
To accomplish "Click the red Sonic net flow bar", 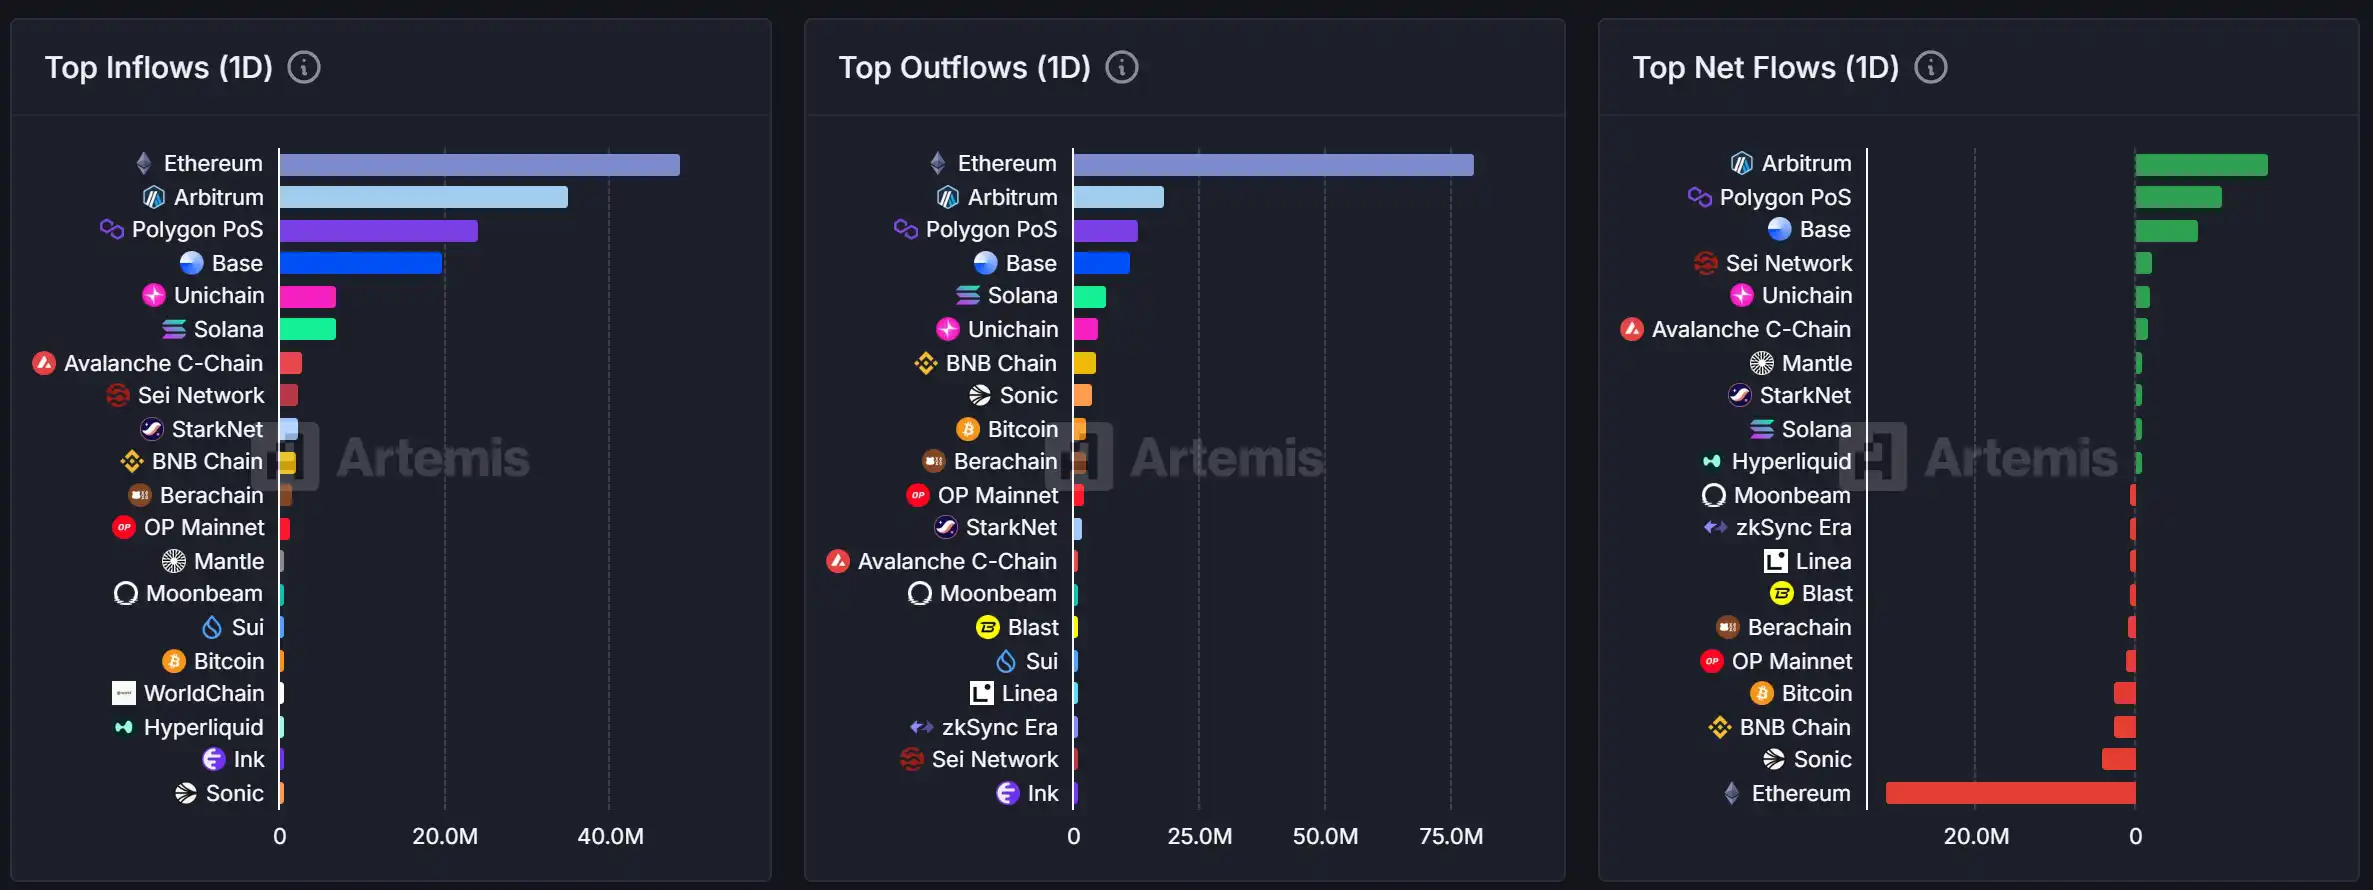I will coord(2119,759).
